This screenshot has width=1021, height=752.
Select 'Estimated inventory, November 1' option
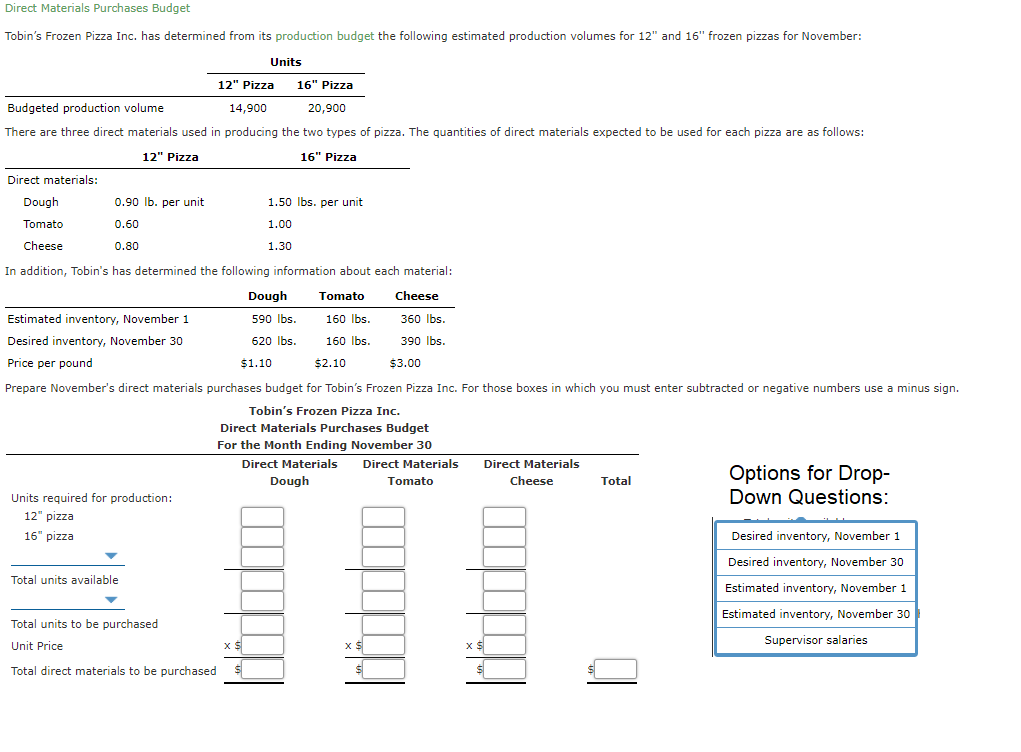(816, 589)
